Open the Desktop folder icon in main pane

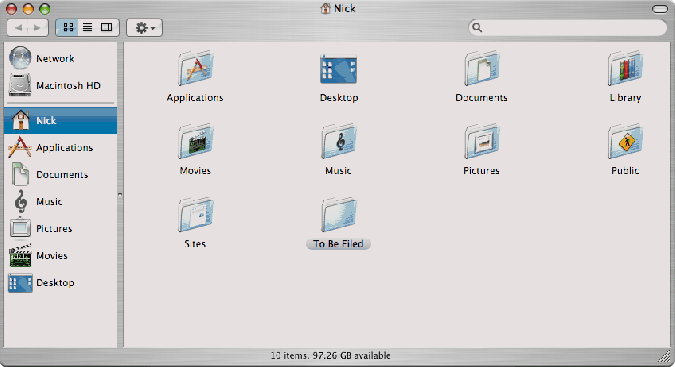(338, 69)
